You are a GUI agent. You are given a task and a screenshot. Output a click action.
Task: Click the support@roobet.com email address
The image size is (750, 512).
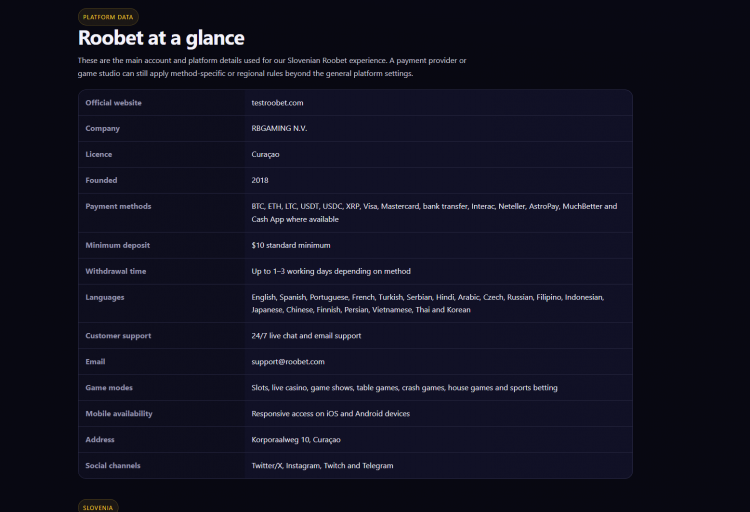pyautogui.click(x=288, y=362)
